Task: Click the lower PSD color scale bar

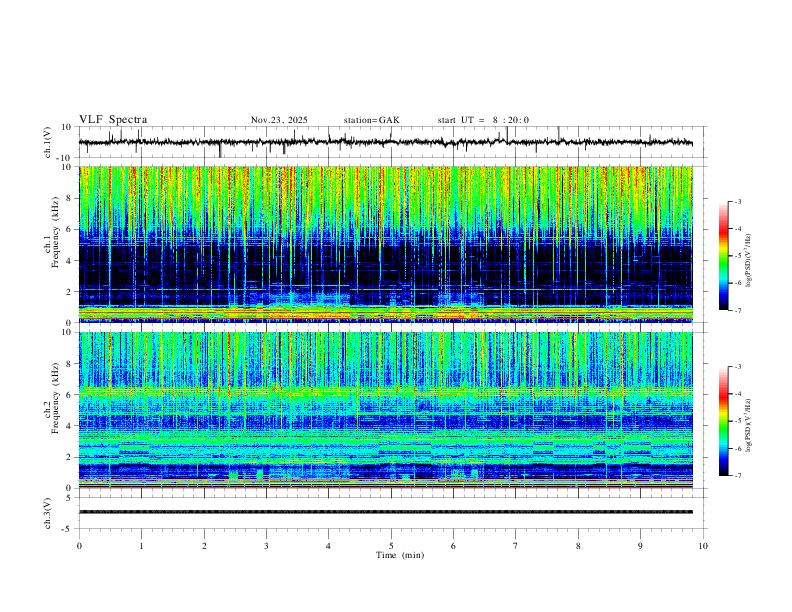Action: click(x=724, y=421)
